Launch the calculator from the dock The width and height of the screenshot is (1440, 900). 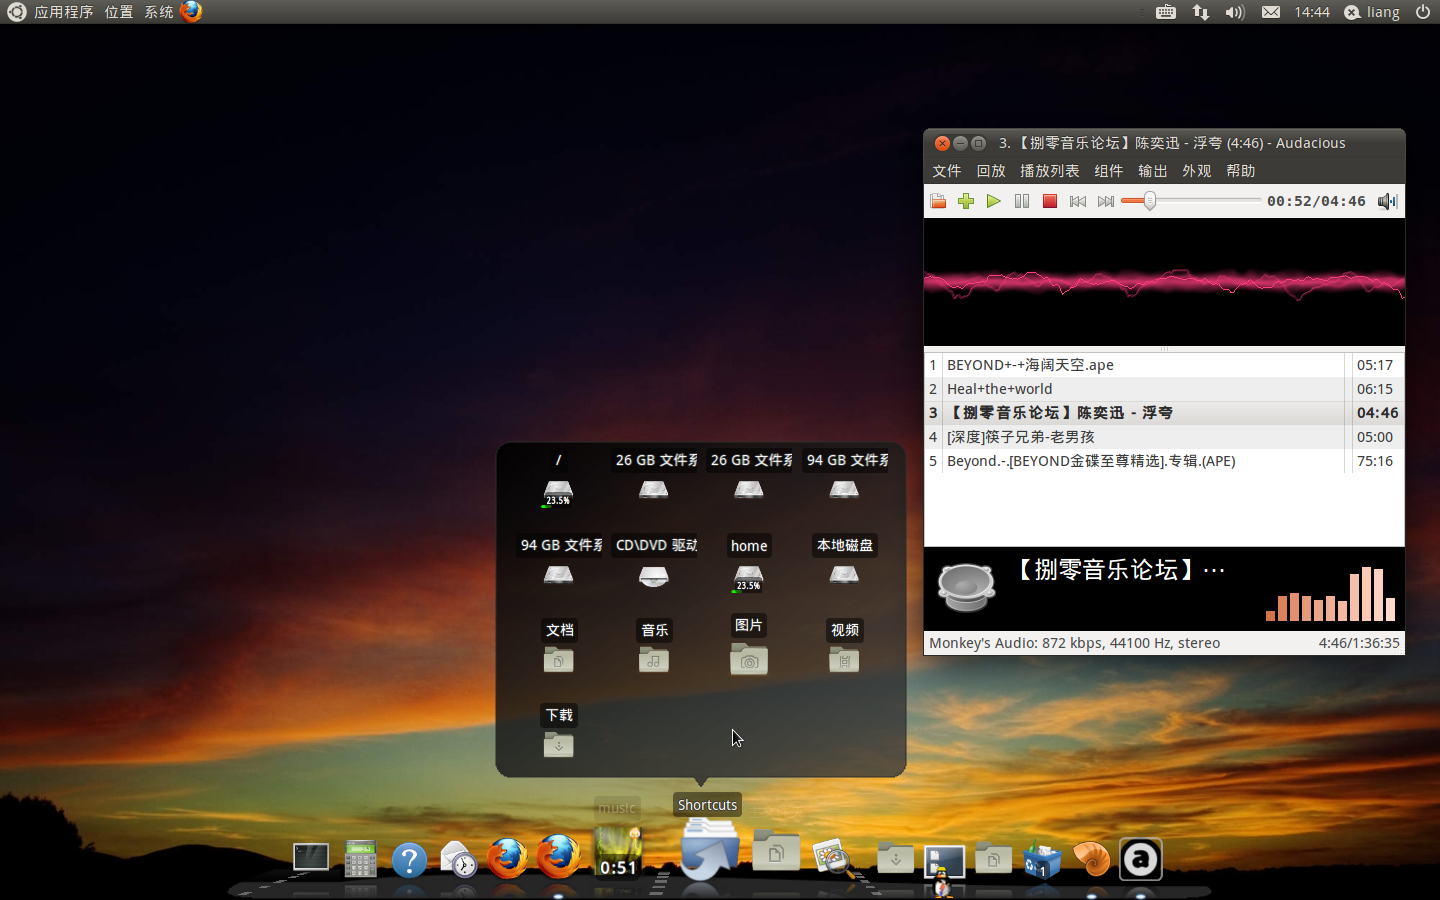pos(360,858)
